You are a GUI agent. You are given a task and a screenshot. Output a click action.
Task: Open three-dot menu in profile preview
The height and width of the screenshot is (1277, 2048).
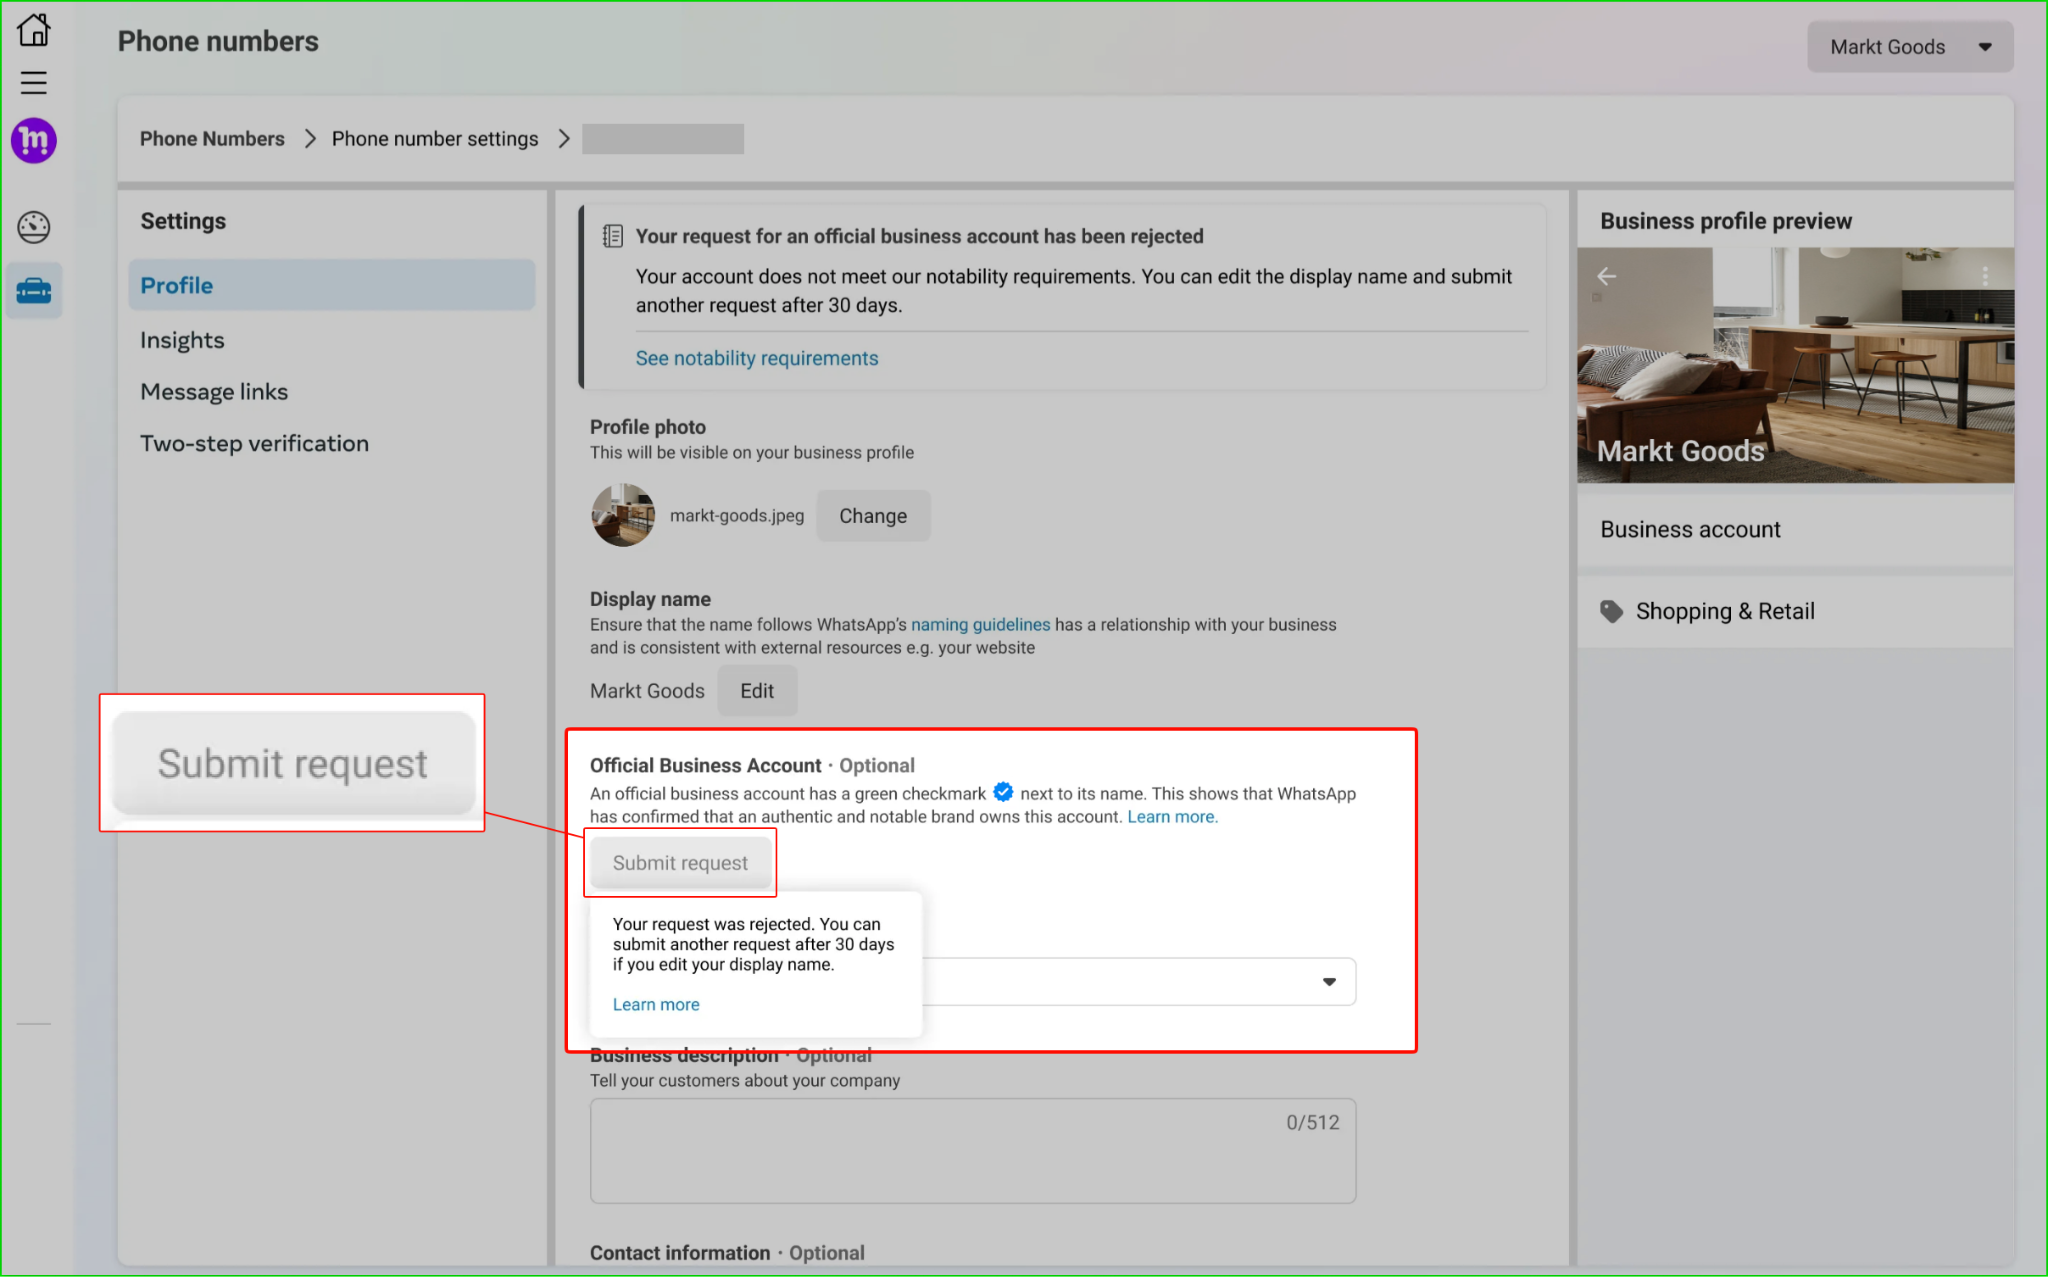pyautogui.click(x=1985, y=276)
